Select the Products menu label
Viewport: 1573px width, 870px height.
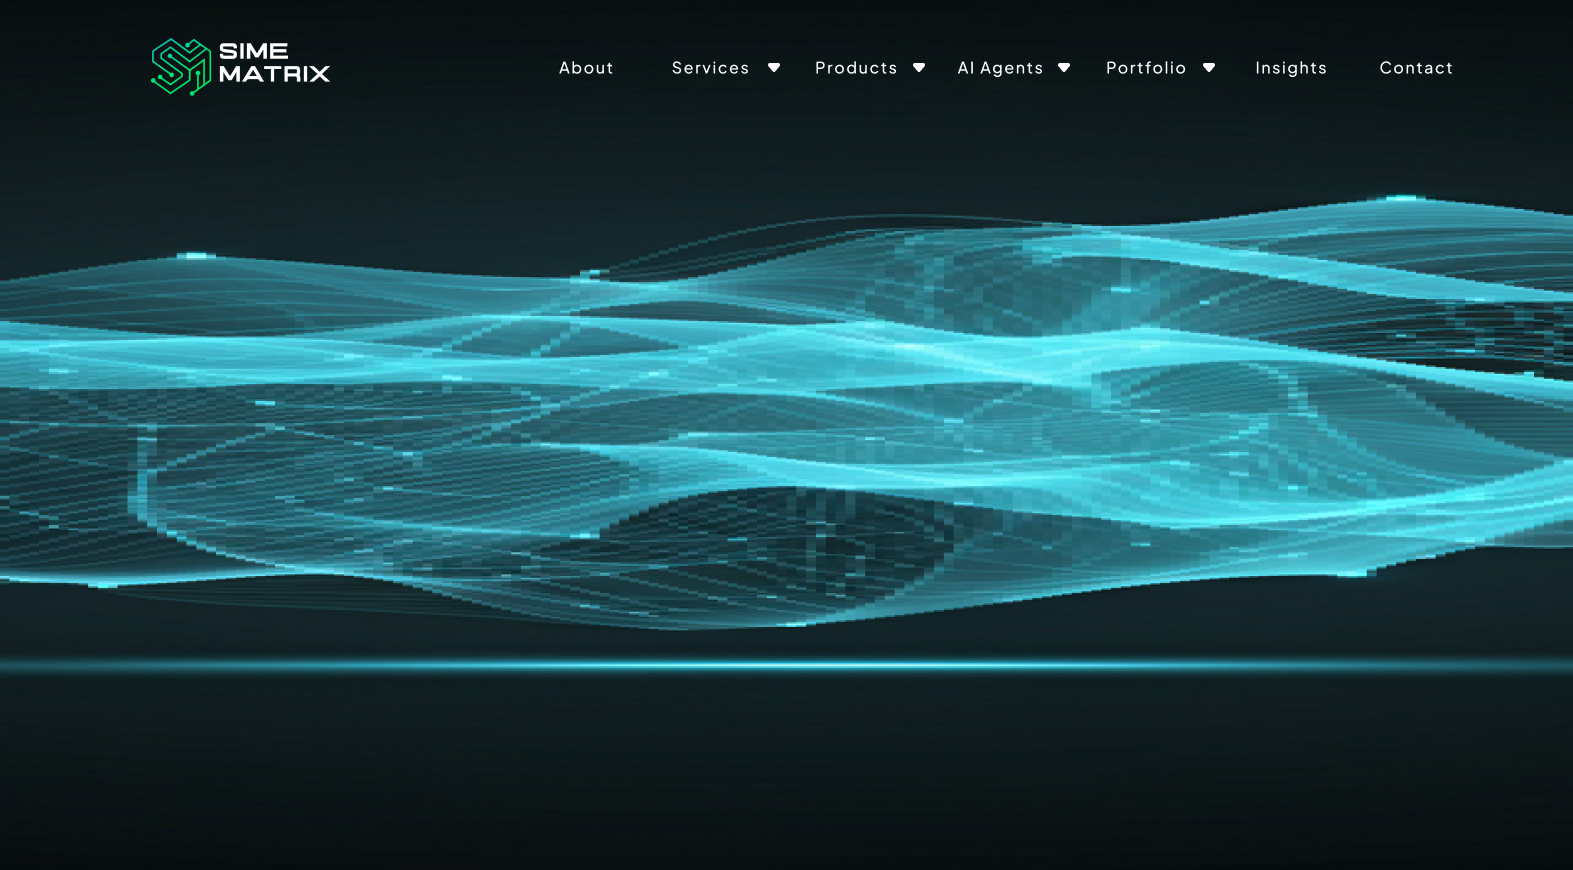tap(856, 68)
